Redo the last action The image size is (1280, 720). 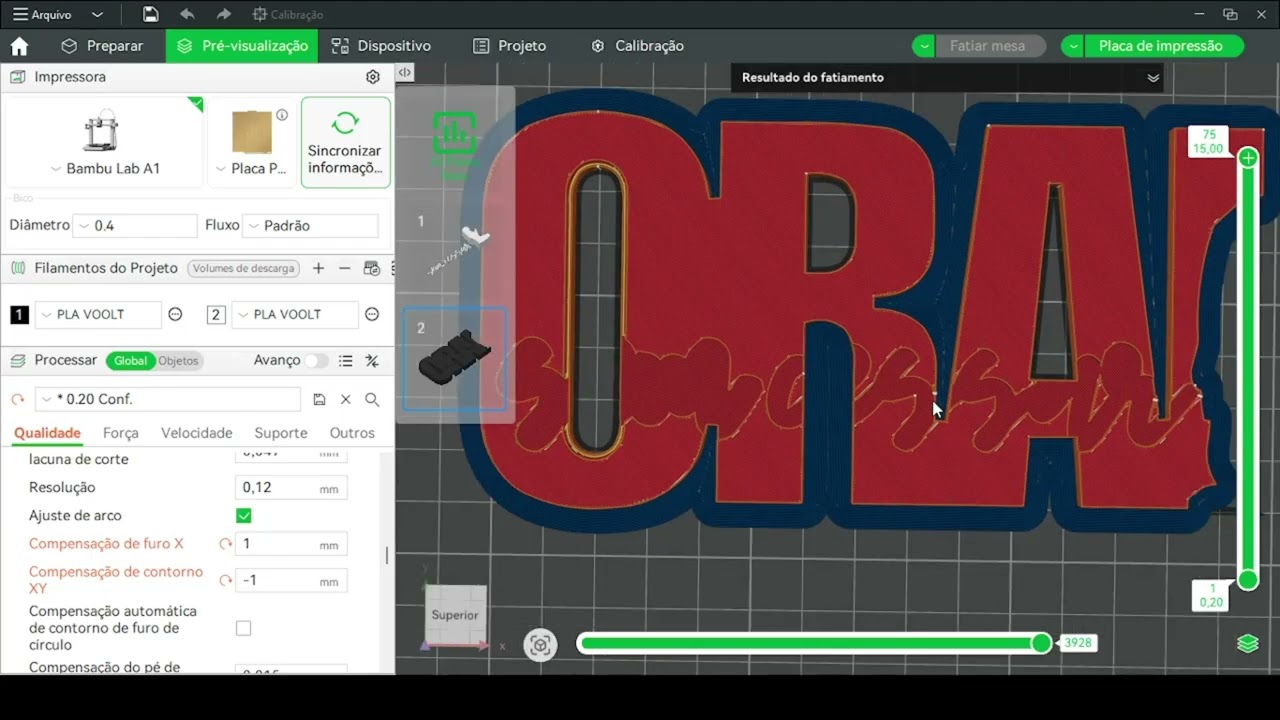(223, 14)
